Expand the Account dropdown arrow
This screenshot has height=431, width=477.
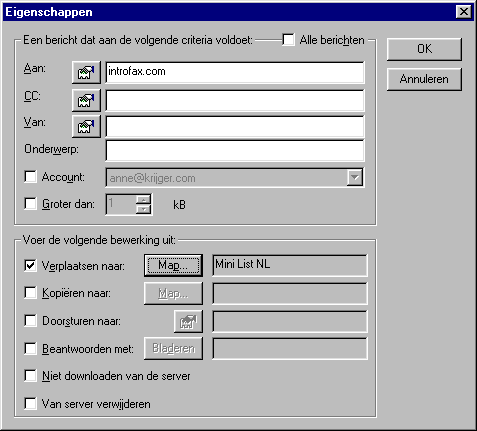(x=354, y=177)
